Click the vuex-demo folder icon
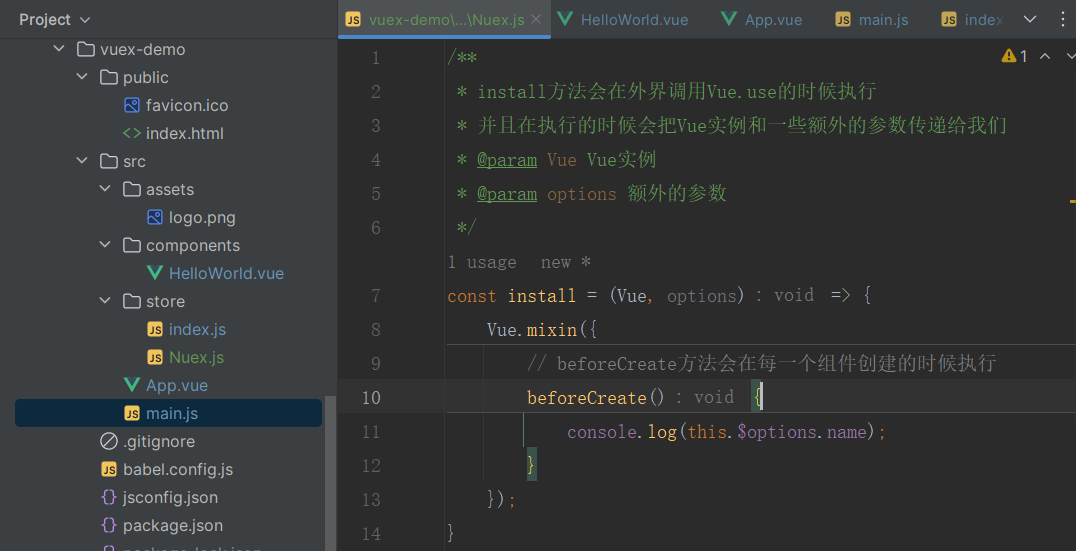 [86, 49]
